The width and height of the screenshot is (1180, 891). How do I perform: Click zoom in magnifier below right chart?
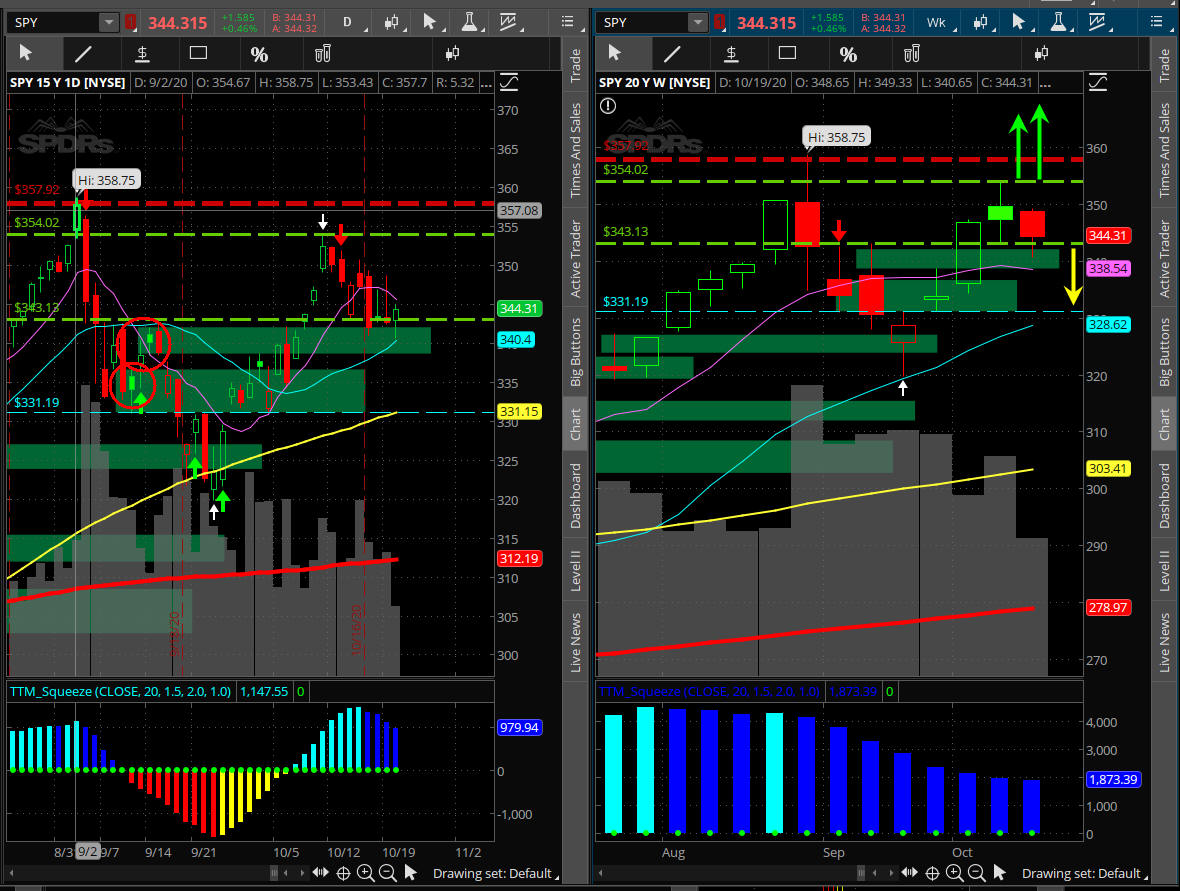954,873
